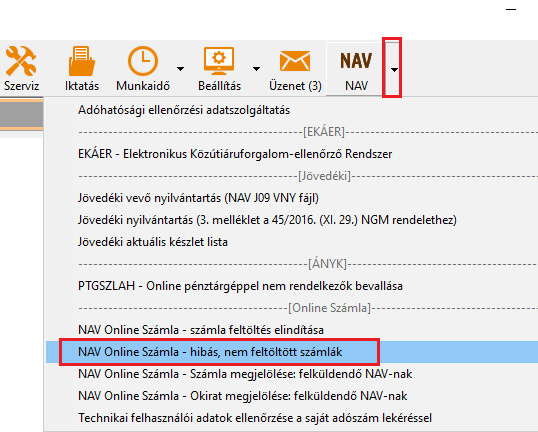Select Számla megjelölése: felküldendő NAV-nak

point(245,374)
